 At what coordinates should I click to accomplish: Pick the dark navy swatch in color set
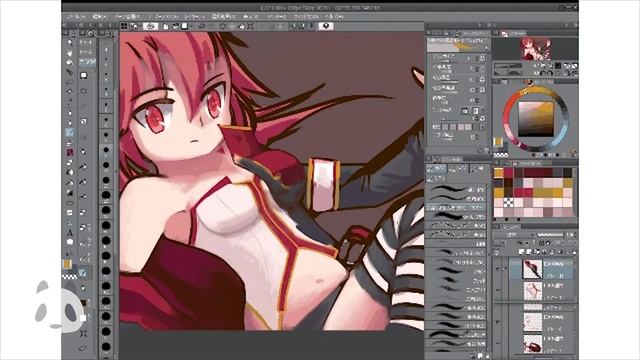tap(498, 183)
